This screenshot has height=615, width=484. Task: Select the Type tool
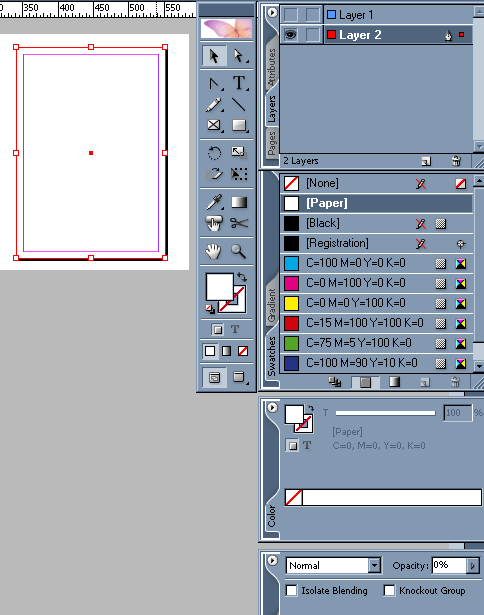click(x=239, y=84)
